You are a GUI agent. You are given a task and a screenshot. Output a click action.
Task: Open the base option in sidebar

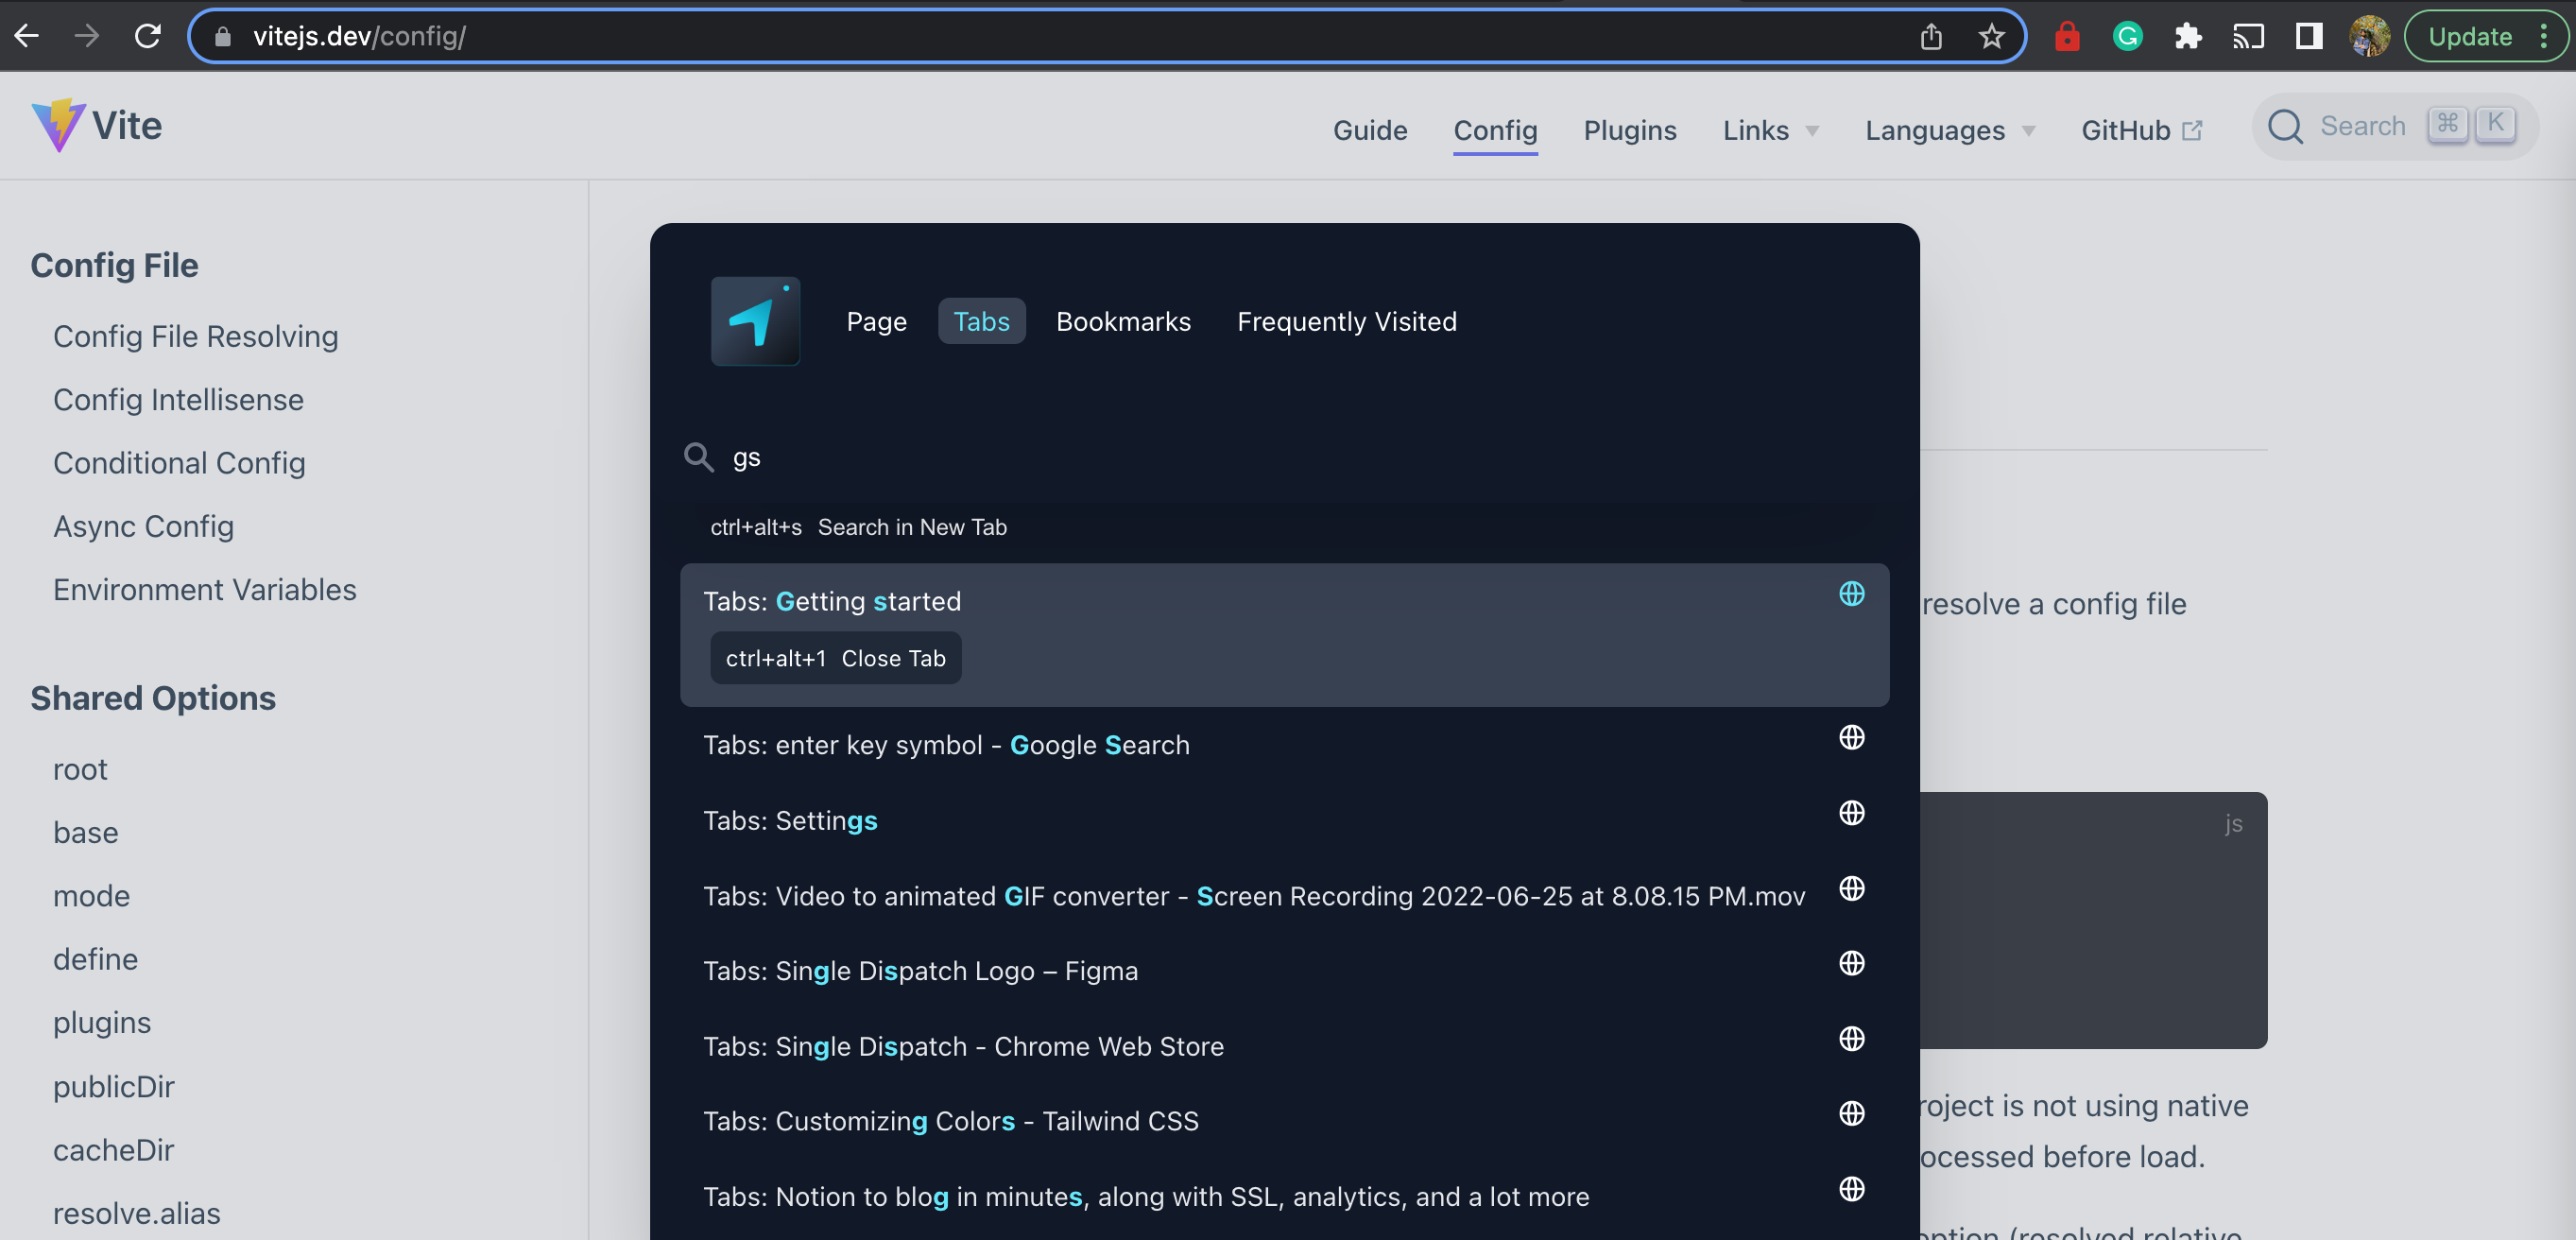click(x=85, y=832)
